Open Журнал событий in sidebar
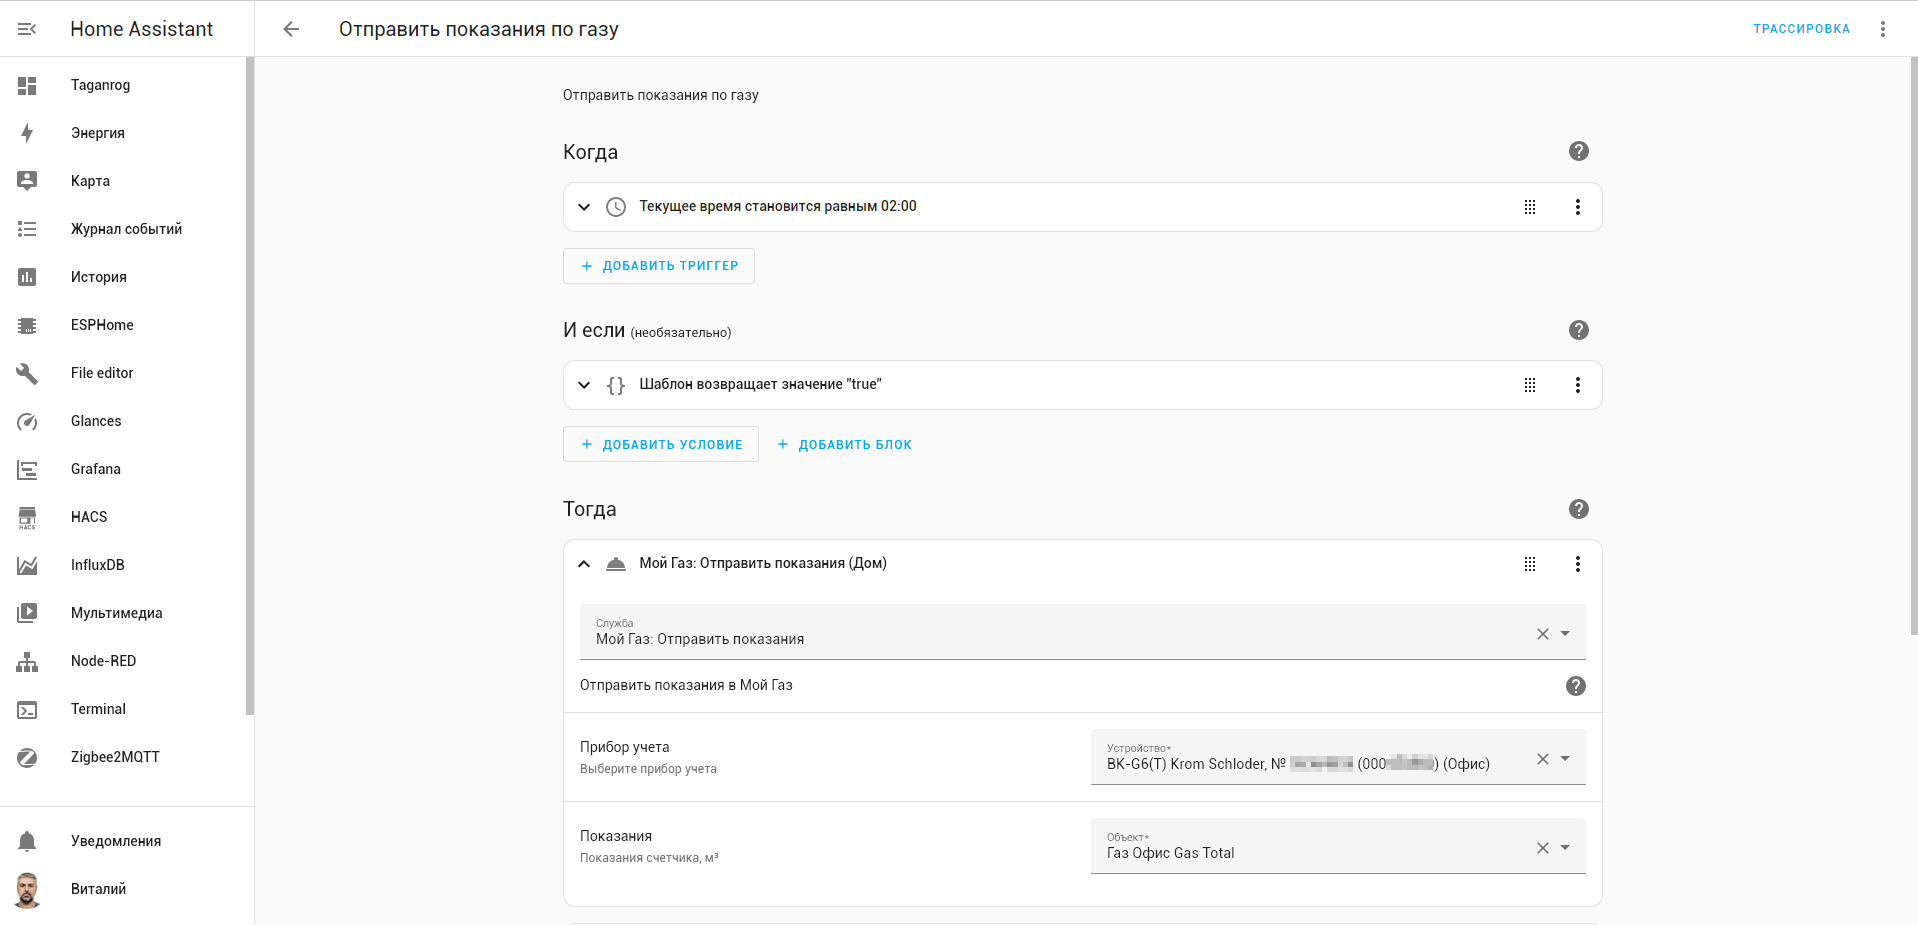The width and height of the screenshot is (1918, 925). coord(123,229)
